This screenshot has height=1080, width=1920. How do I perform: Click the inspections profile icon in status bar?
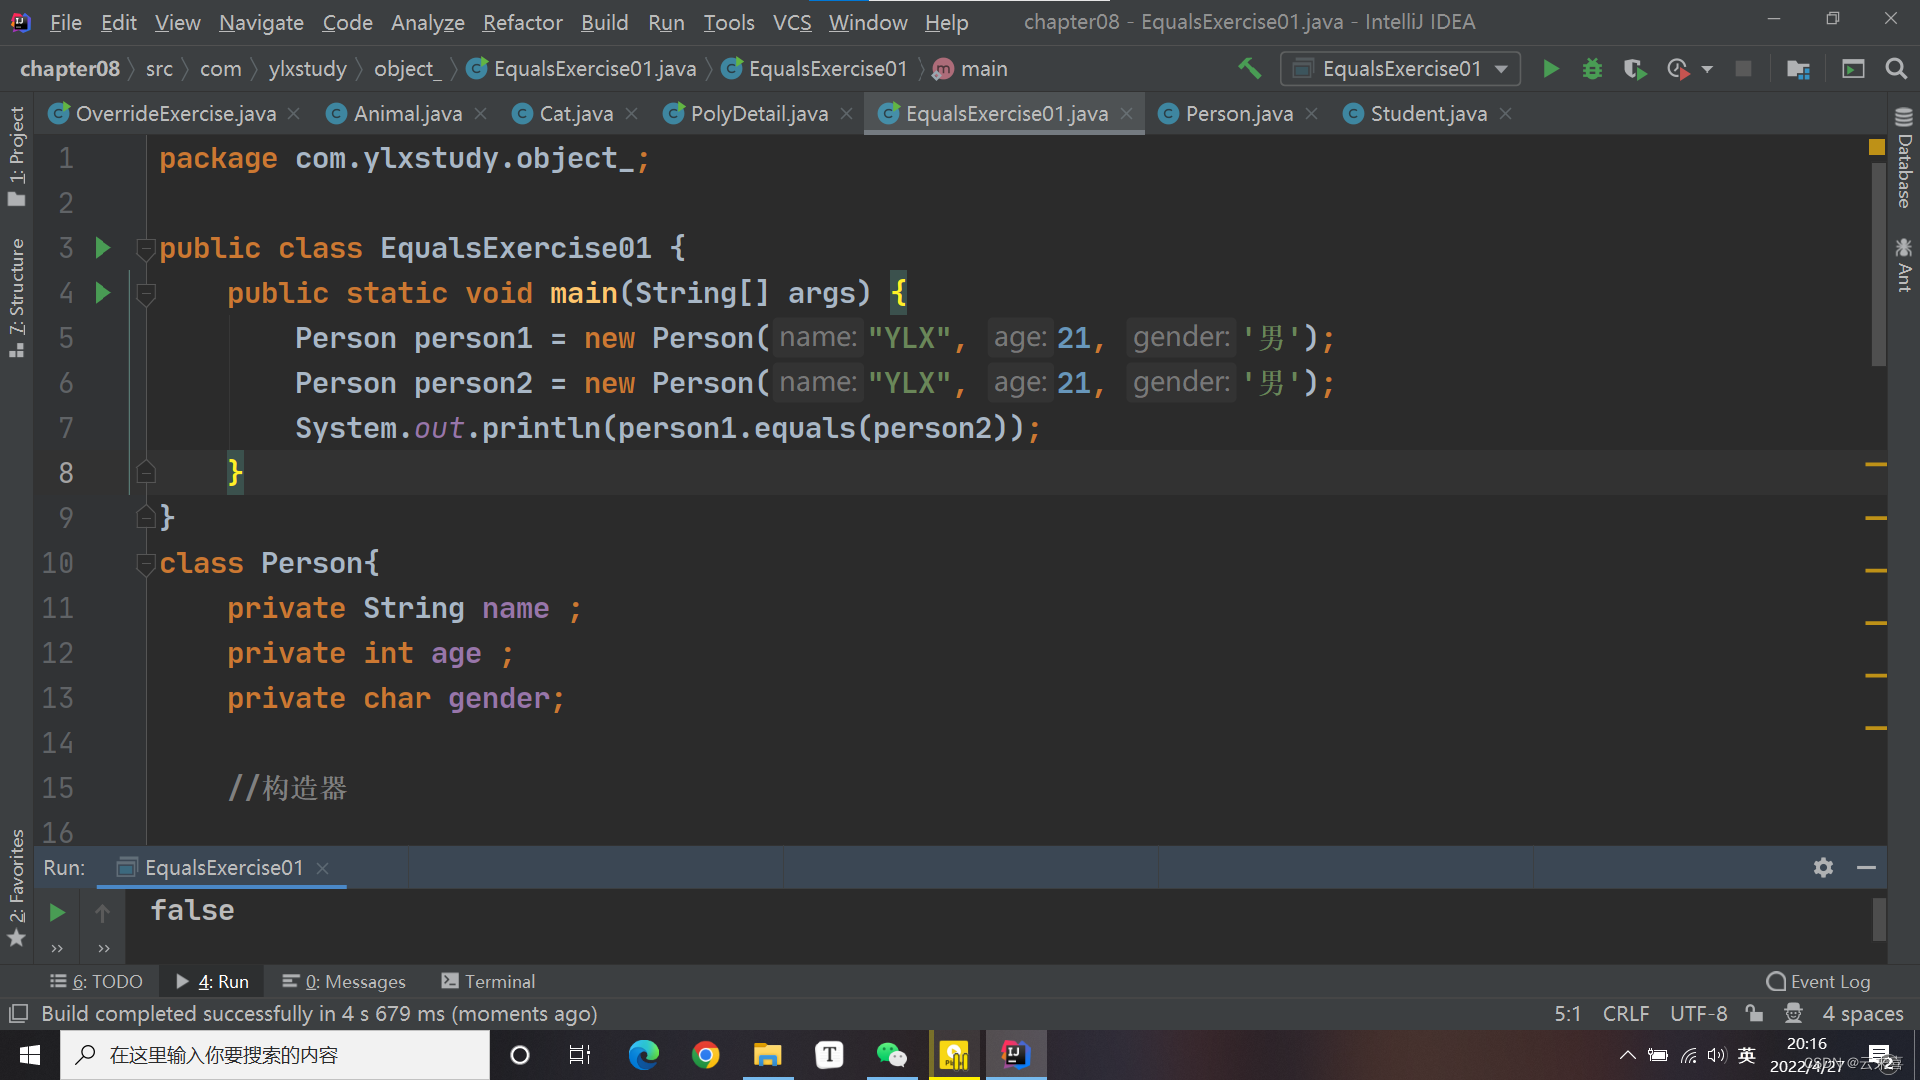pyautogui.click(x=1793, y=1014)
